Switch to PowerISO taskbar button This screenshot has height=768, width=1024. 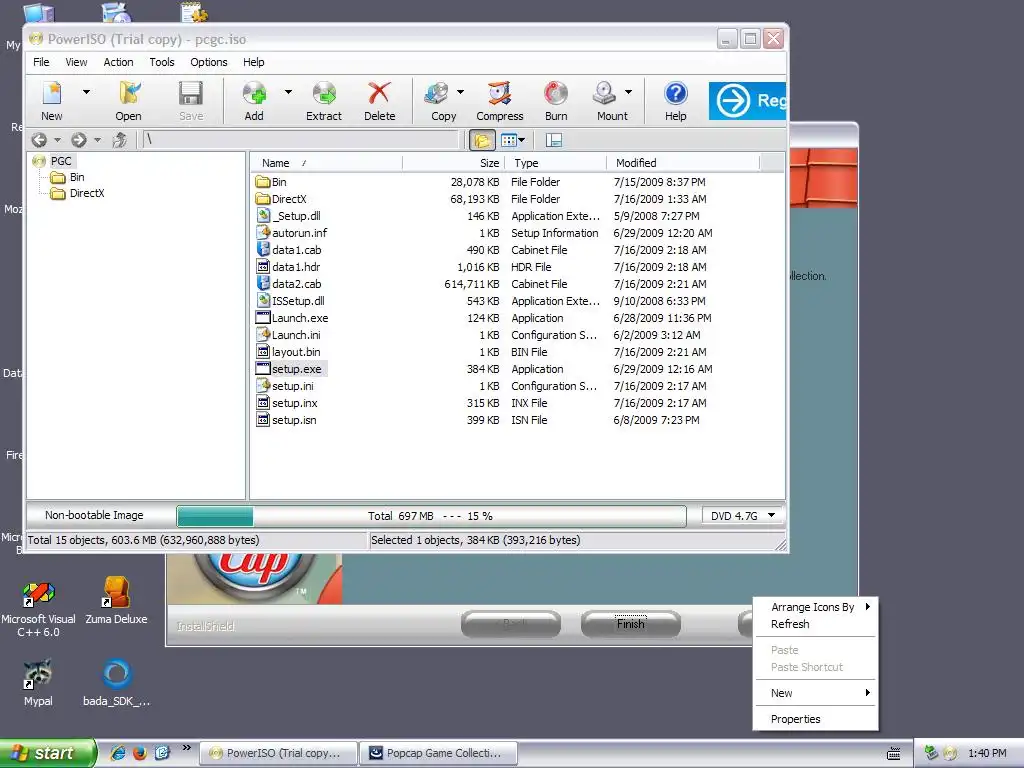[278, 753]
